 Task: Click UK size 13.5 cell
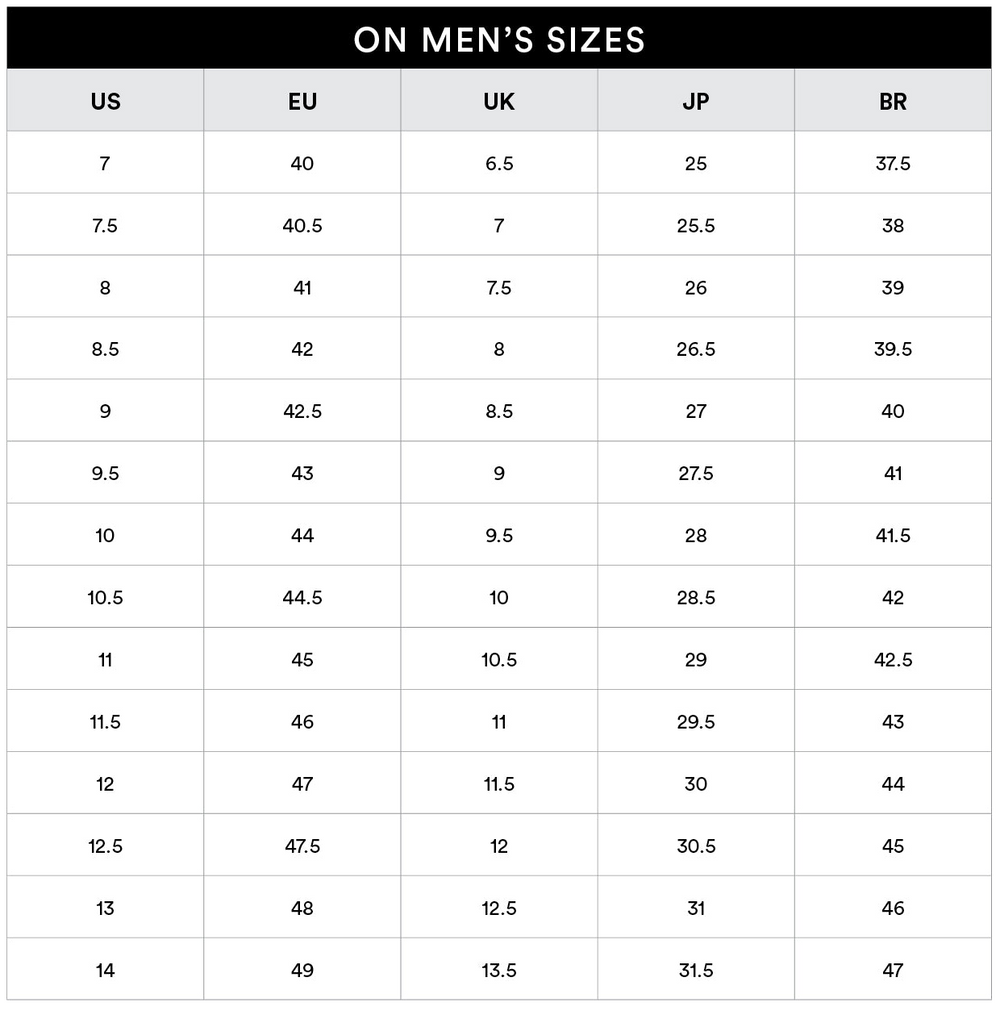(x=499, y=970)
